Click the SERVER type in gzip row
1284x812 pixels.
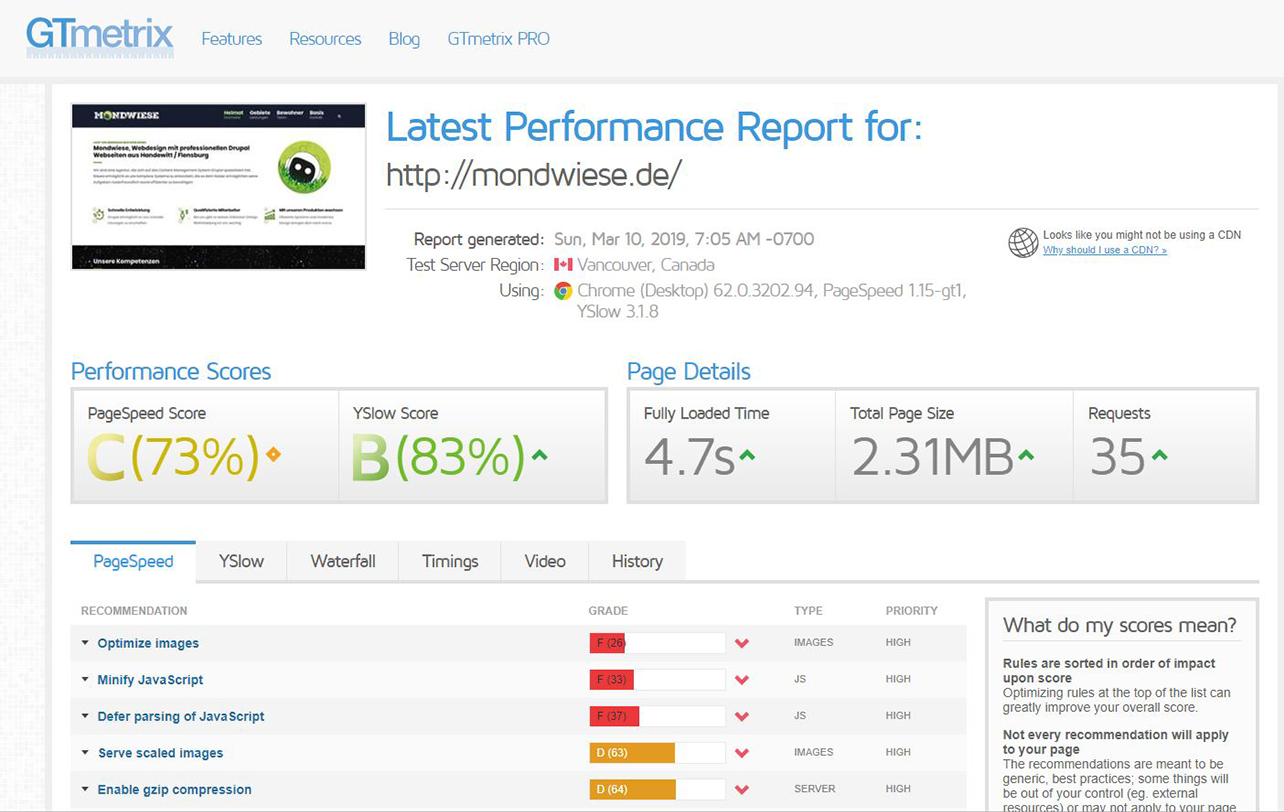coord(815,789)
